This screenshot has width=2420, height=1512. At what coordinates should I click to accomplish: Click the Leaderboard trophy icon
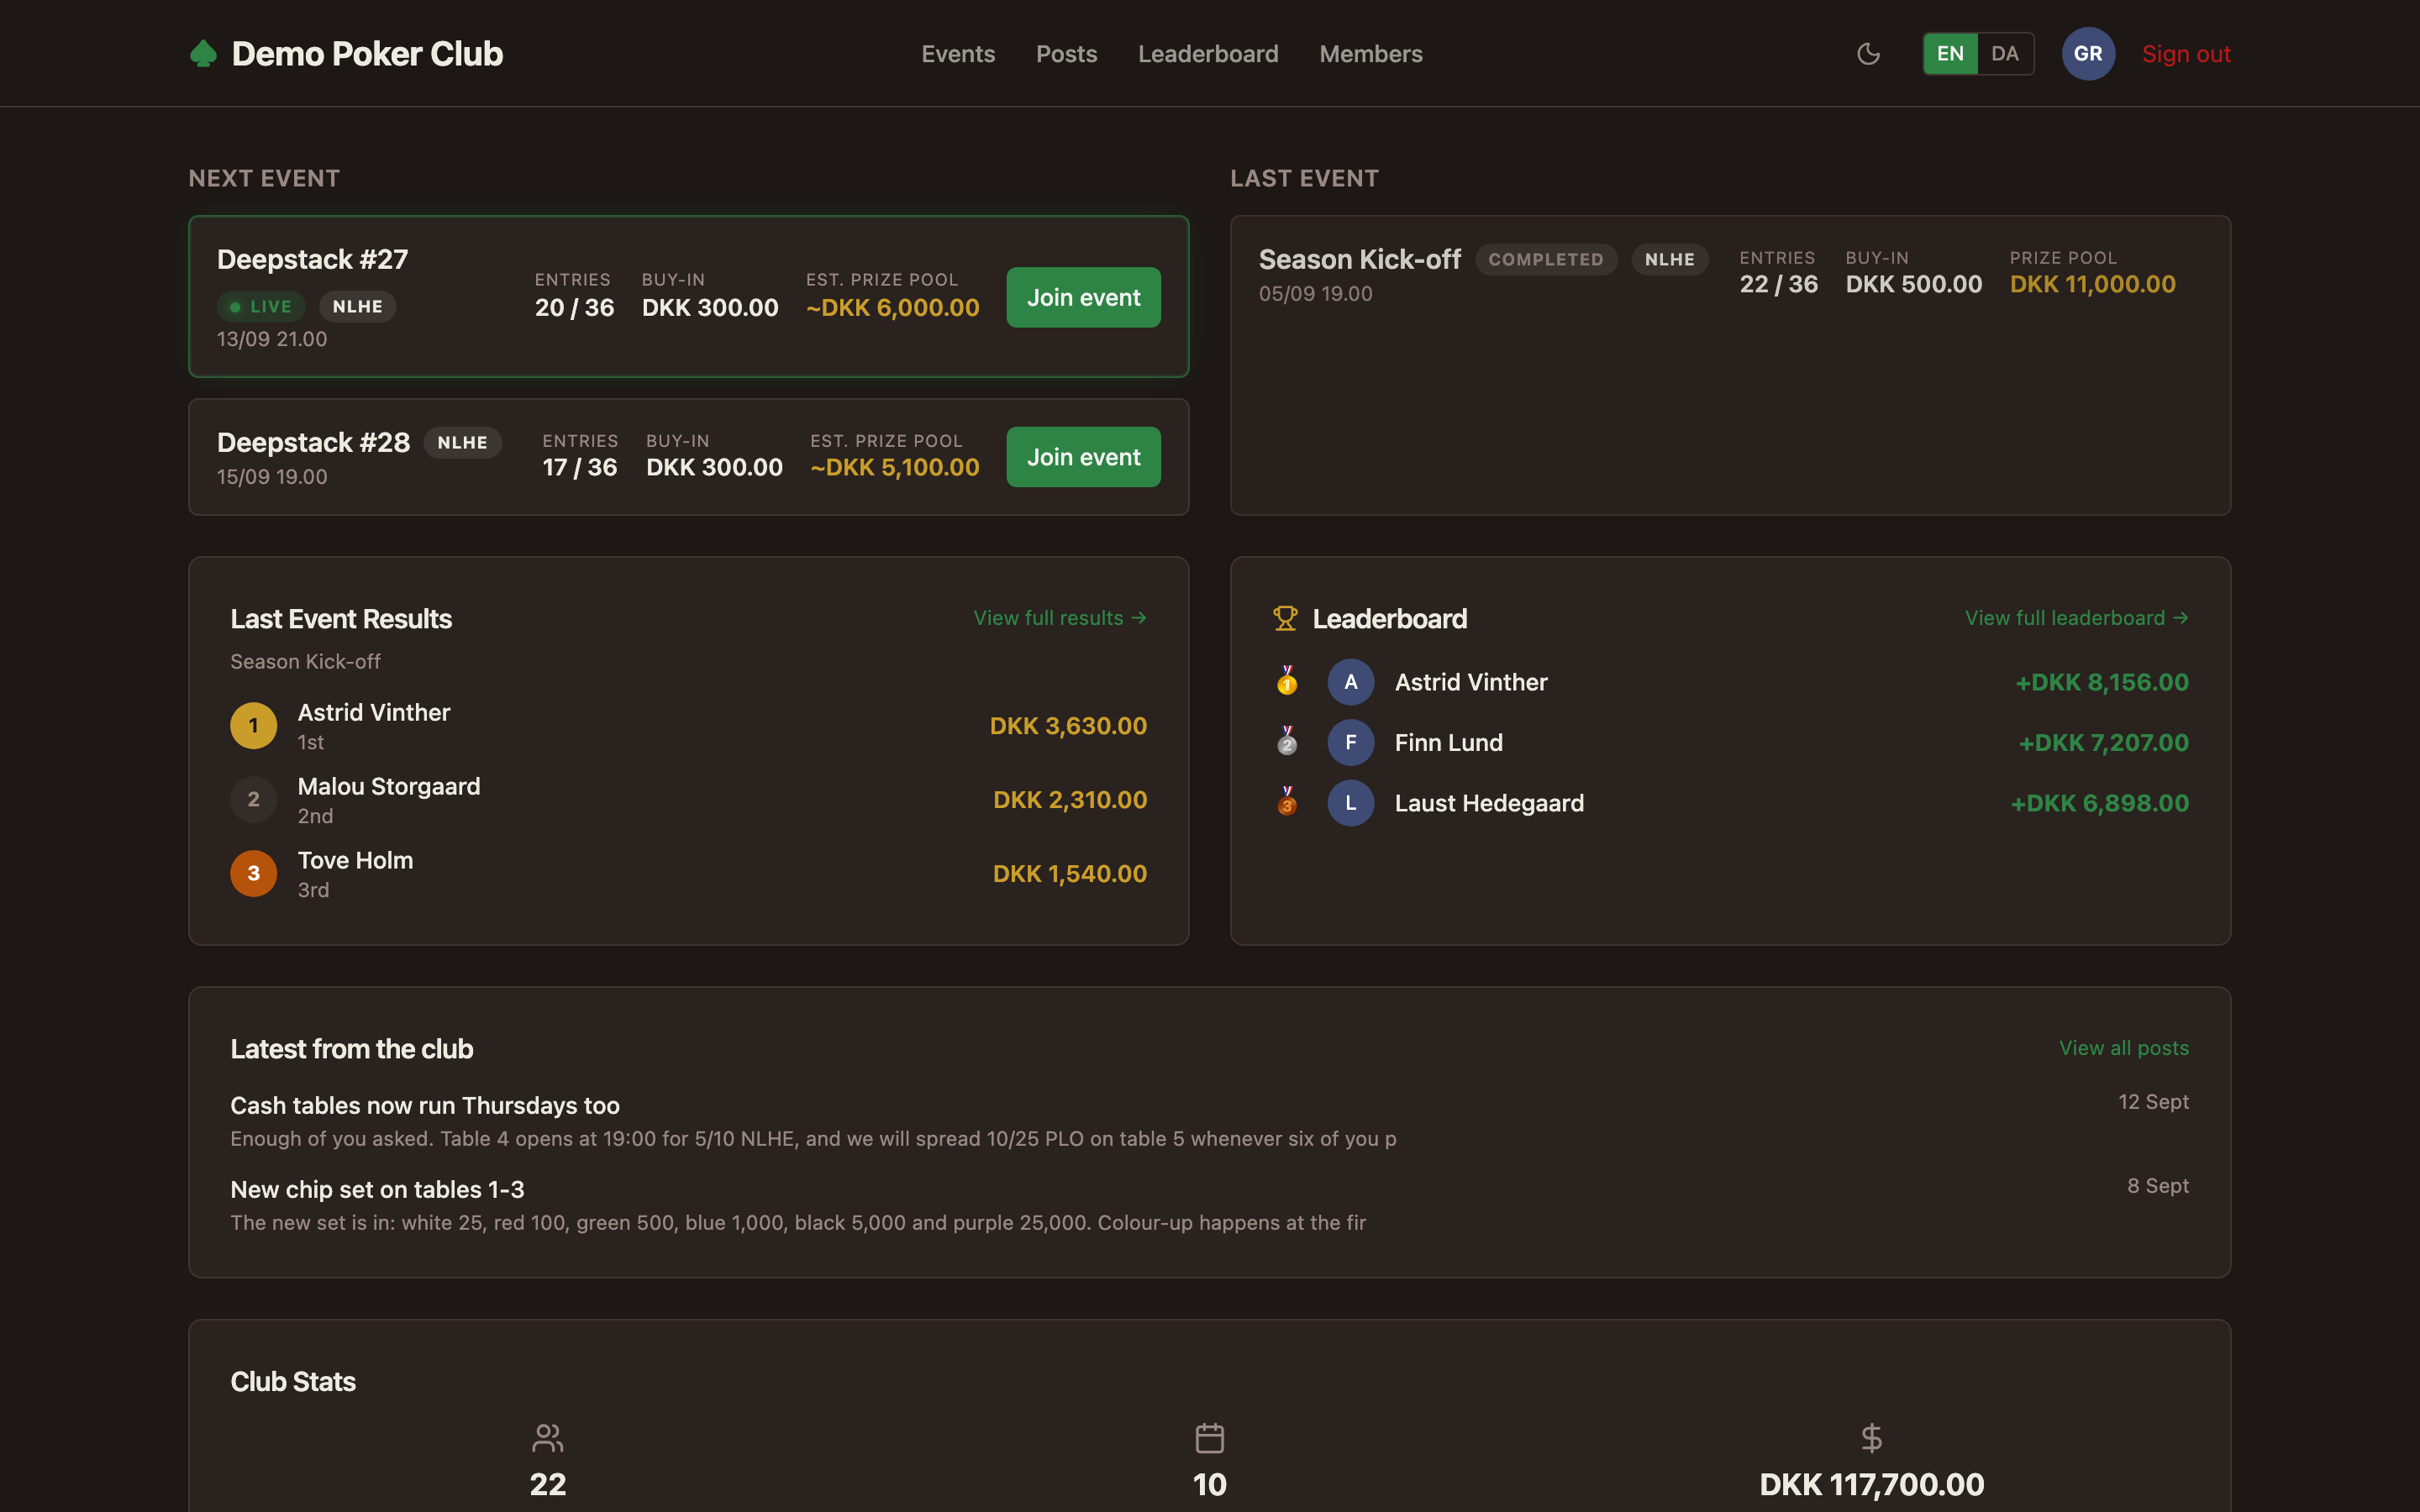pos(1285,618)
